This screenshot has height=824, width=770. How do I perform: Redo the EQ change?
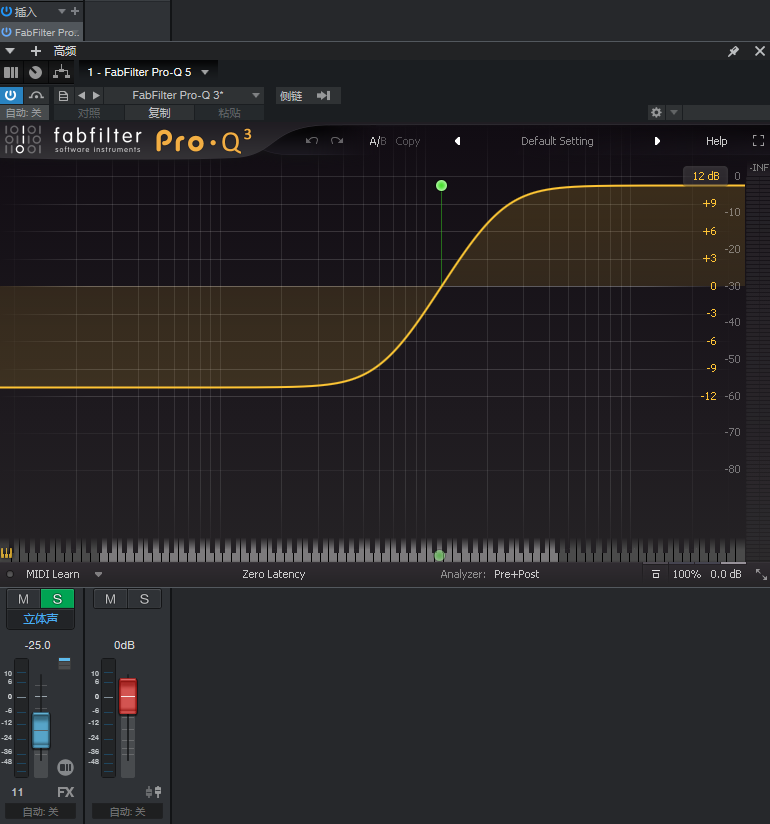click(337, 141)
